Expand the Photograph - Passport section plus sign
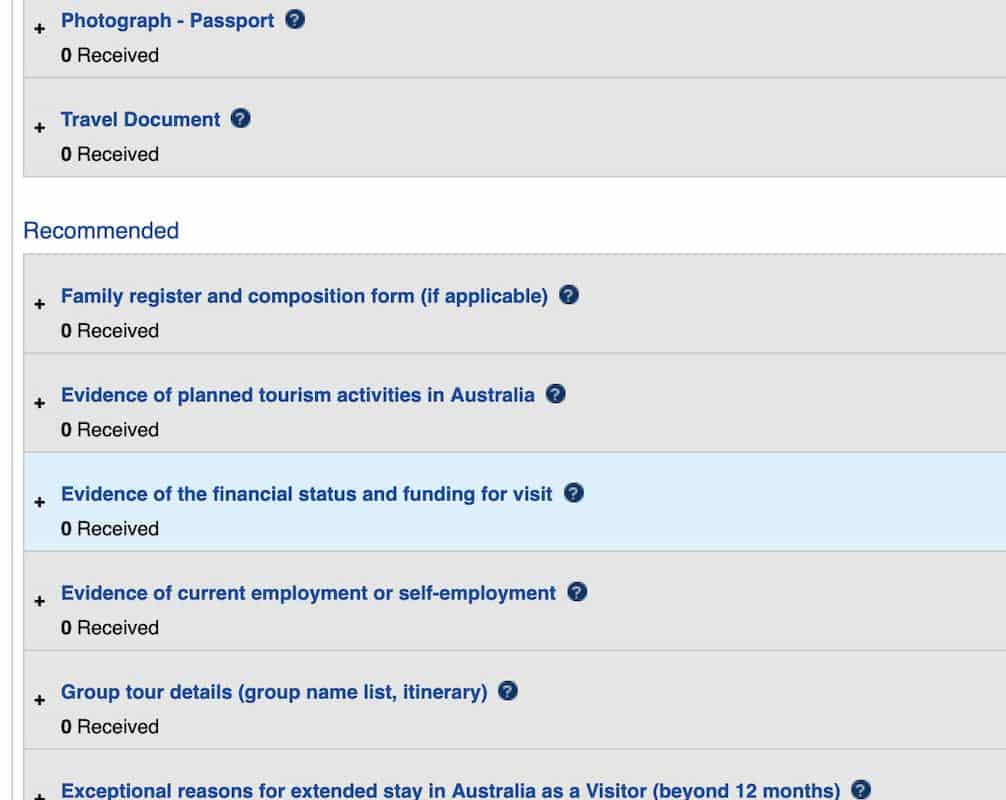 (40, 29)
